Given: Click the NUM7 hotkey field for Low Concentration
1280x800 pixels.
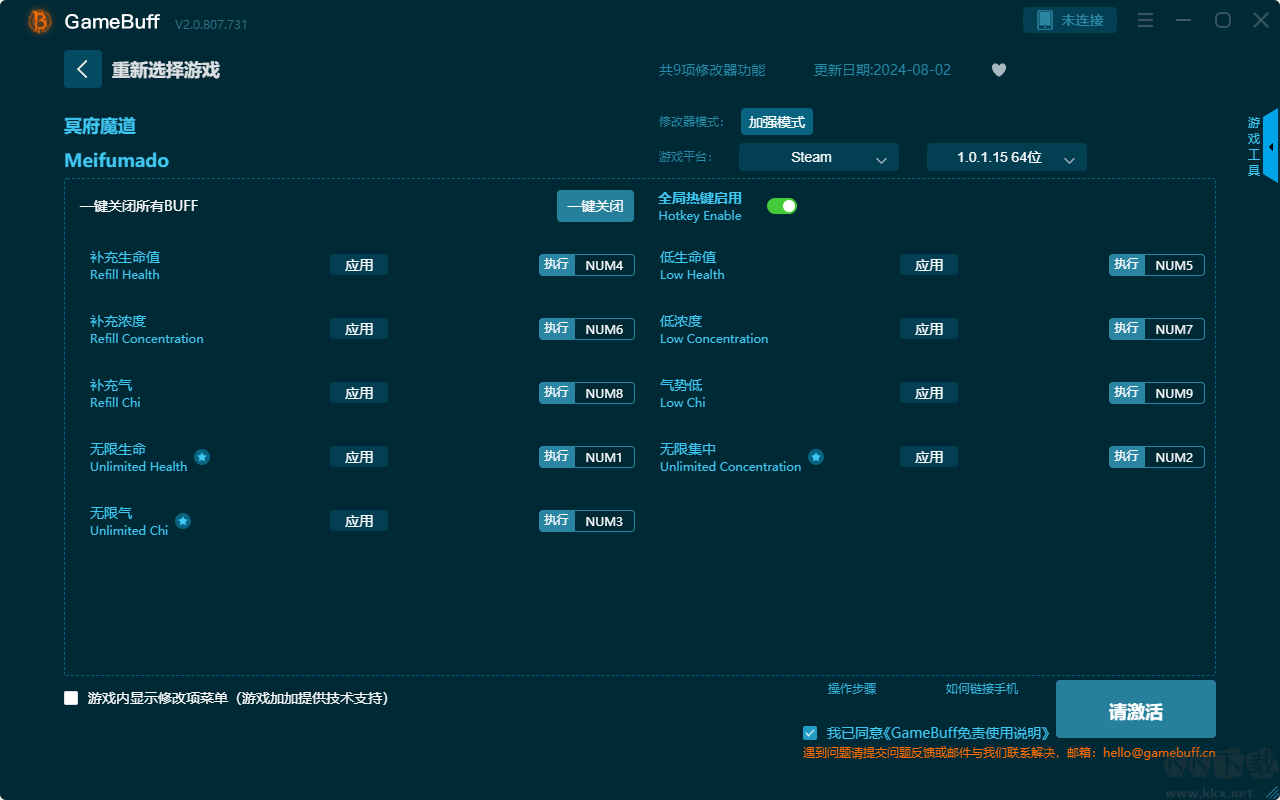Looking at the screenshot, I should click(1174, 329).
